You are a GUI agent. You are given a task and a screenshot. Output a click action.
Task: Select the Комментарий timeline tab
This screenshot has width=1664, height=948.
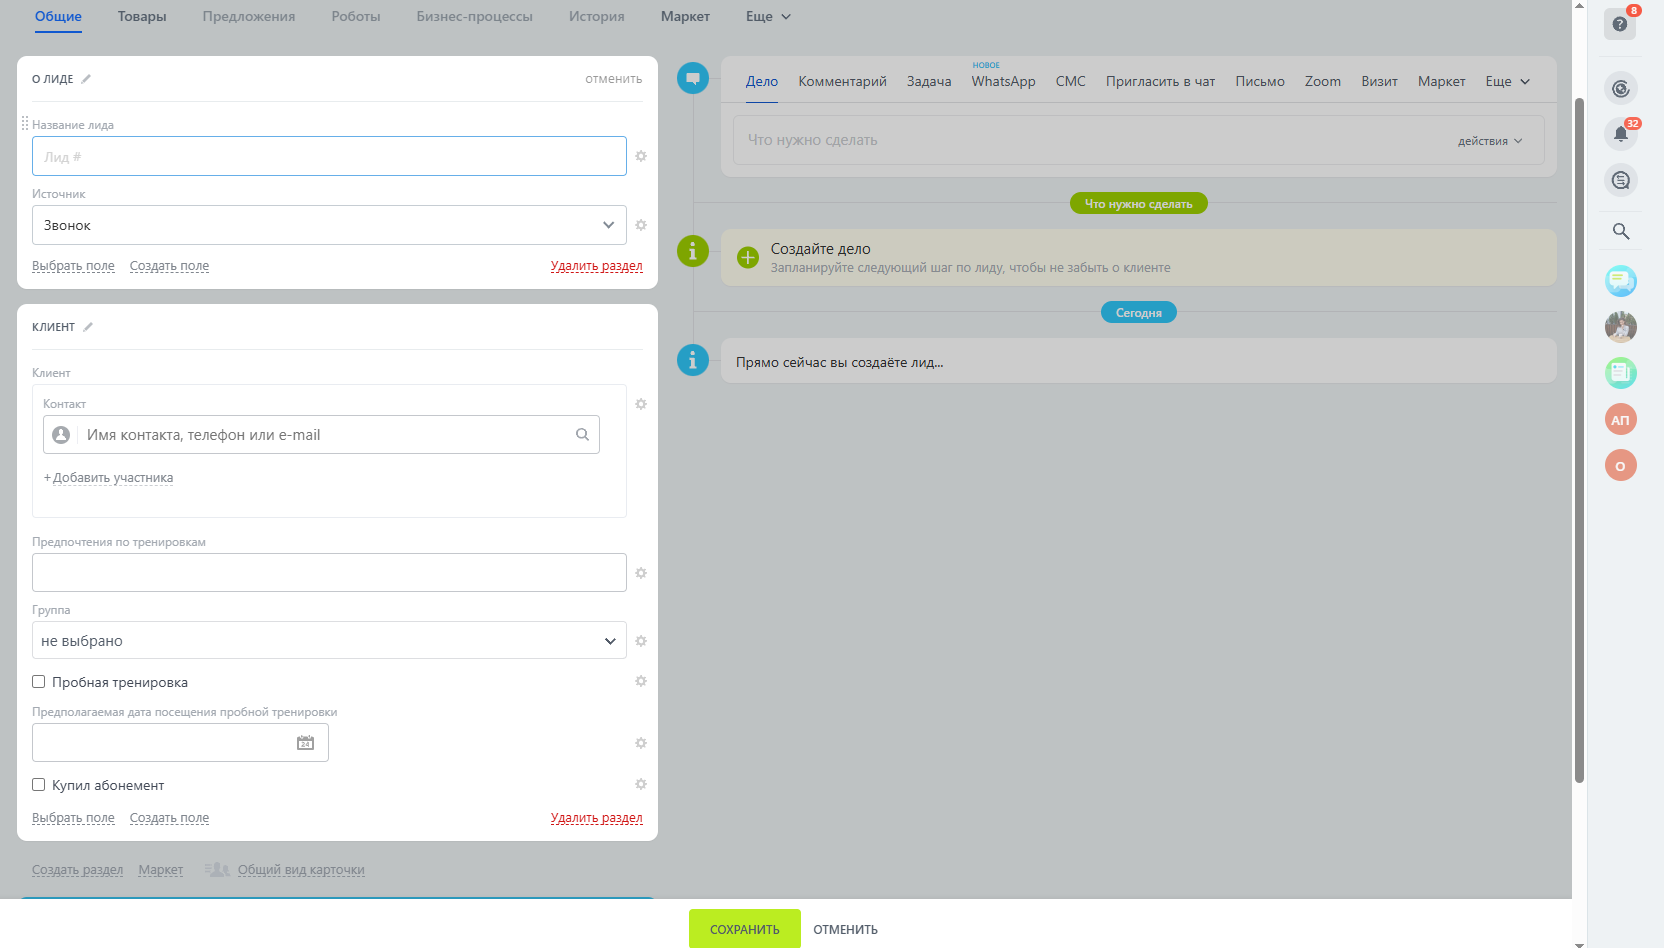[x=842, y=82]
